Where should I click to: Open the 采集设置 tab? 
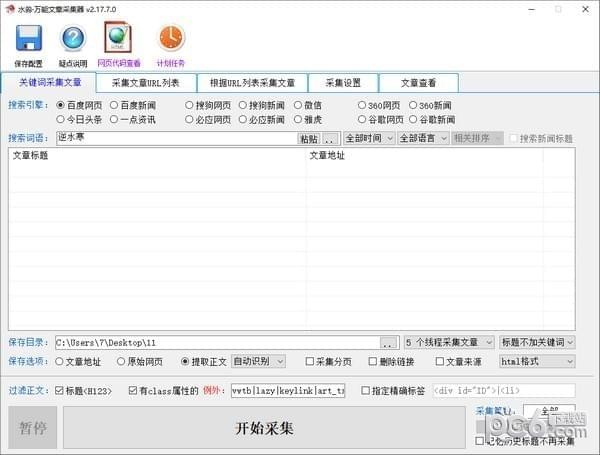(x=343, y=83)
